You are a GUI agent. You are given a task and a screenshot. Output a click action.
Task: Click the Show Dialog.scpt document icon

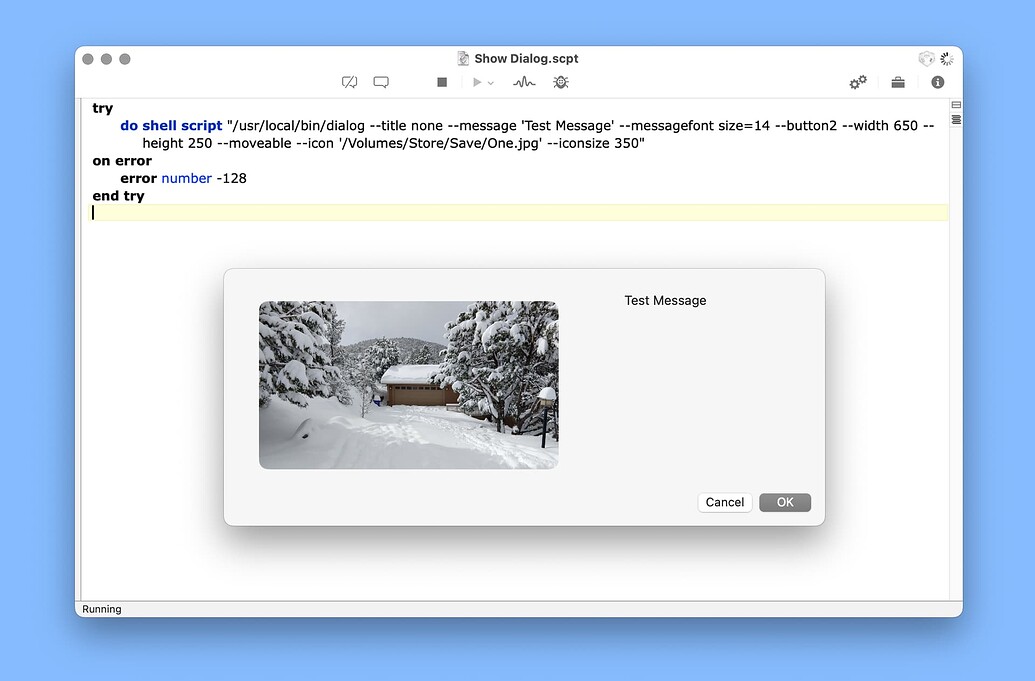tap(462, 58)
